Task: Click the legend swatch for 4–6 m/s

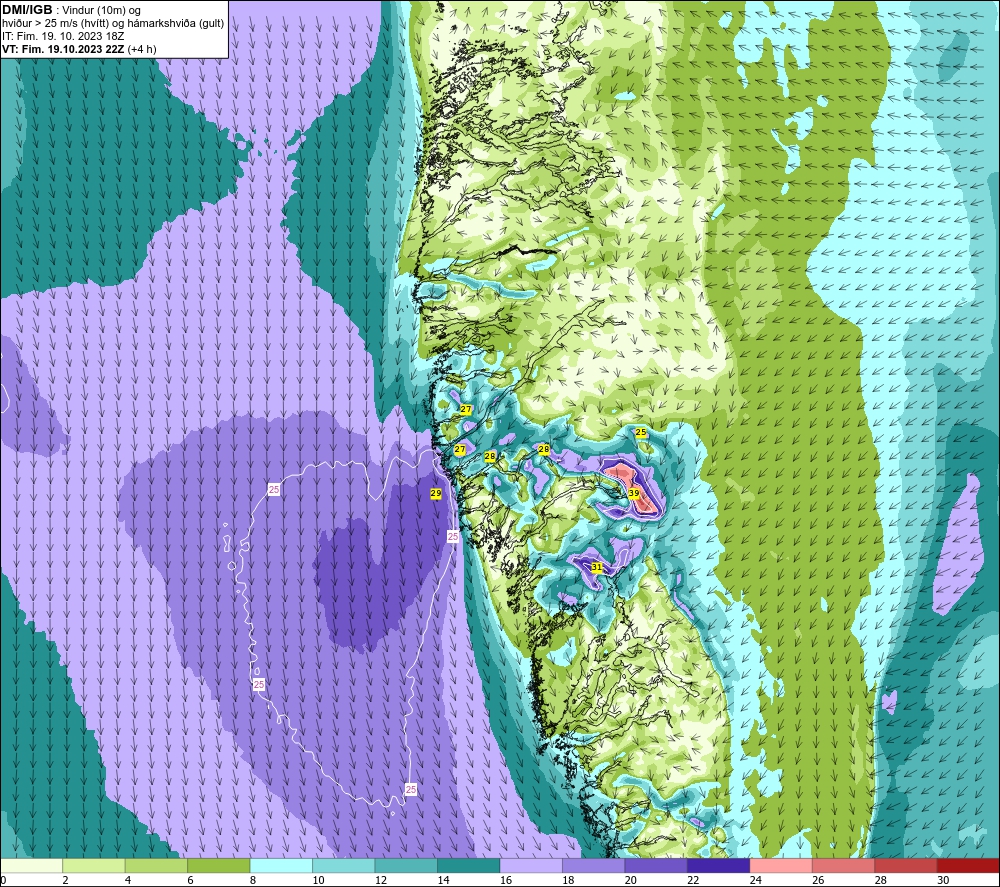Action: [x=156, y=866]
